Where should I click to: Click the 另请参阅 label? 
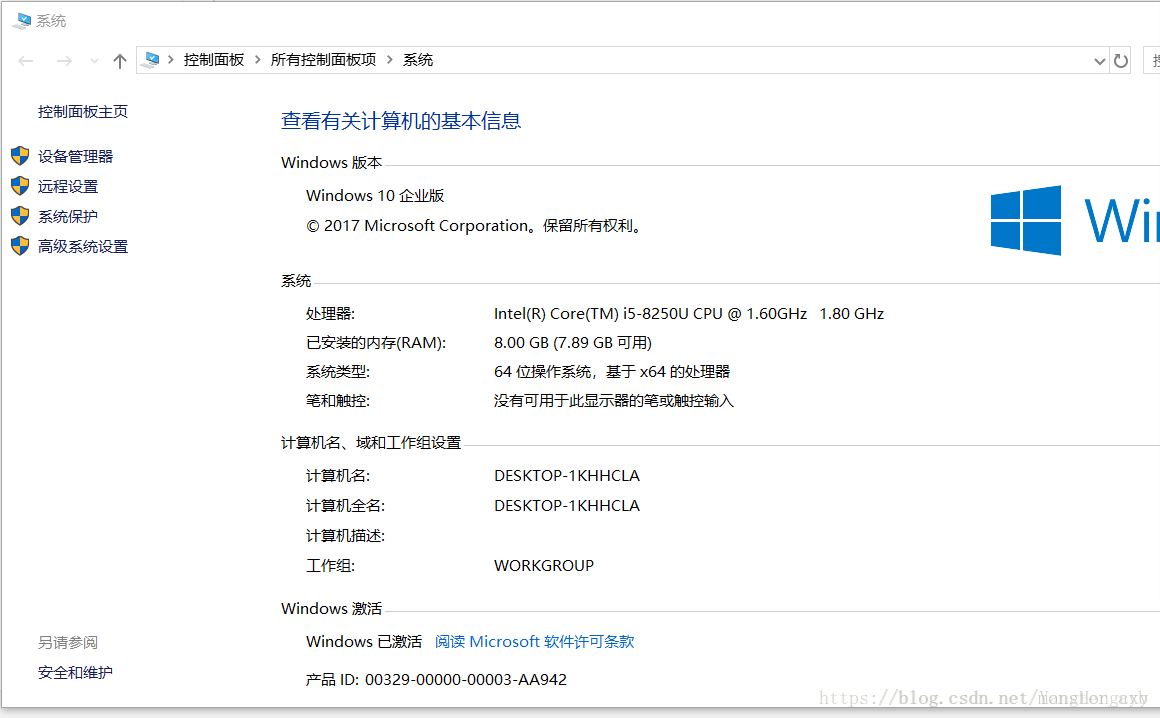point(68,643)
